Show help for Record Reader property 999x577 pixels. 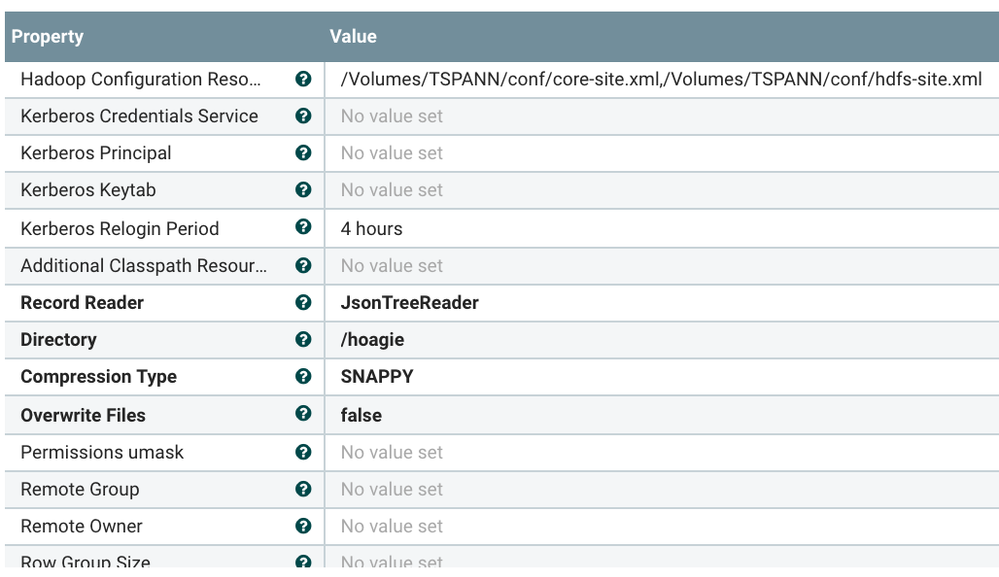click(x=304, y=302)
